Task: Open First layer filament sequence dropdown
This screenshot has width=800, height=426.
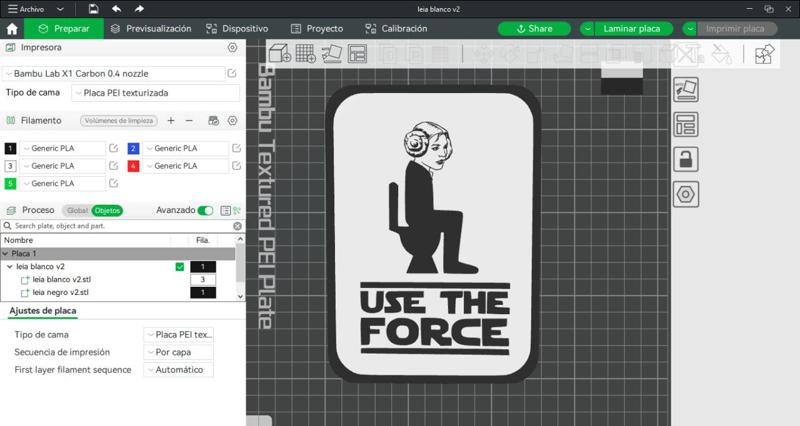Action: (179, 370)
